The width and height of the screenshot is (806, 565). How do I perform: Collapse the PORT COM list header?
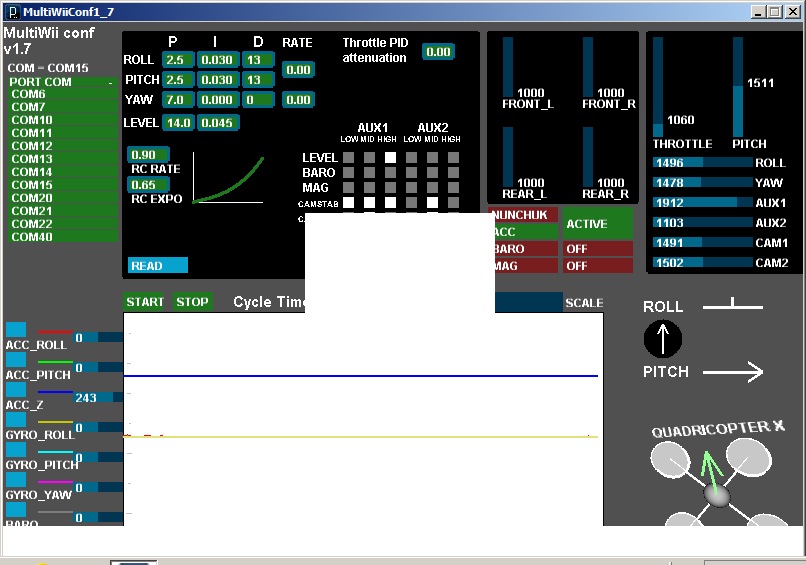(x=62, y=82)
